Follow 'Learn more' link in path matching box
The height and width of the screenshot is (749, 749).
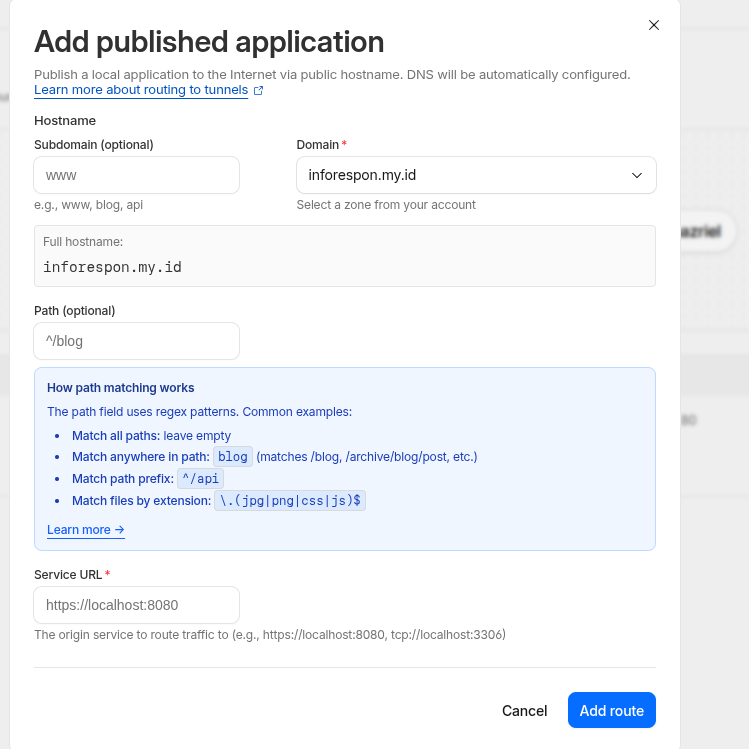(x=85, y=530)
